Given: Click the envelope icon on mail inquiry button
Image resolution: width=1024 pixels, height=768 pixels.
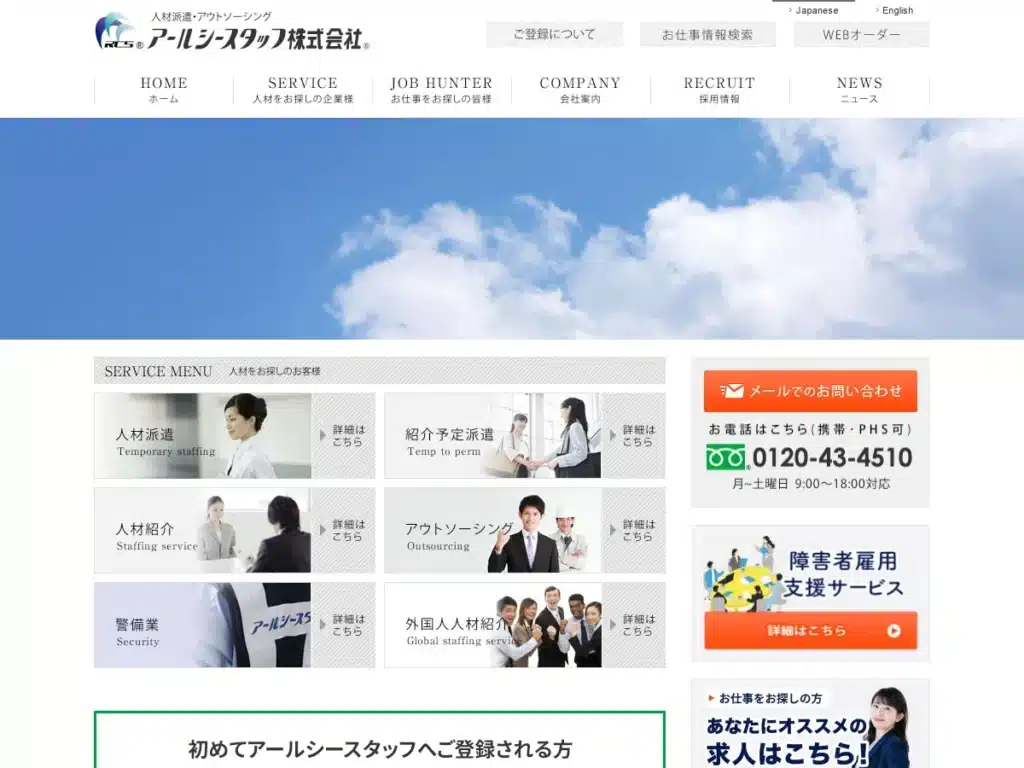Looking at the screenshot, I should pyautogui.click(x=732, y=391).
